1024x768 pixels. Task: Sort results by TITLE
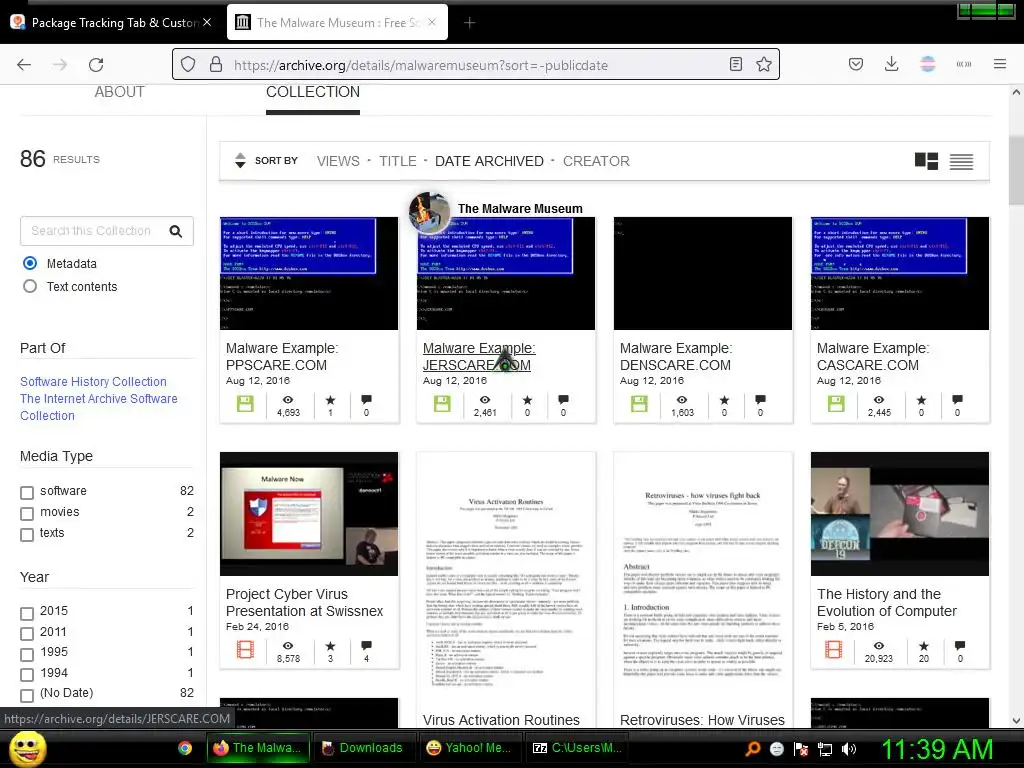(398, 161)
